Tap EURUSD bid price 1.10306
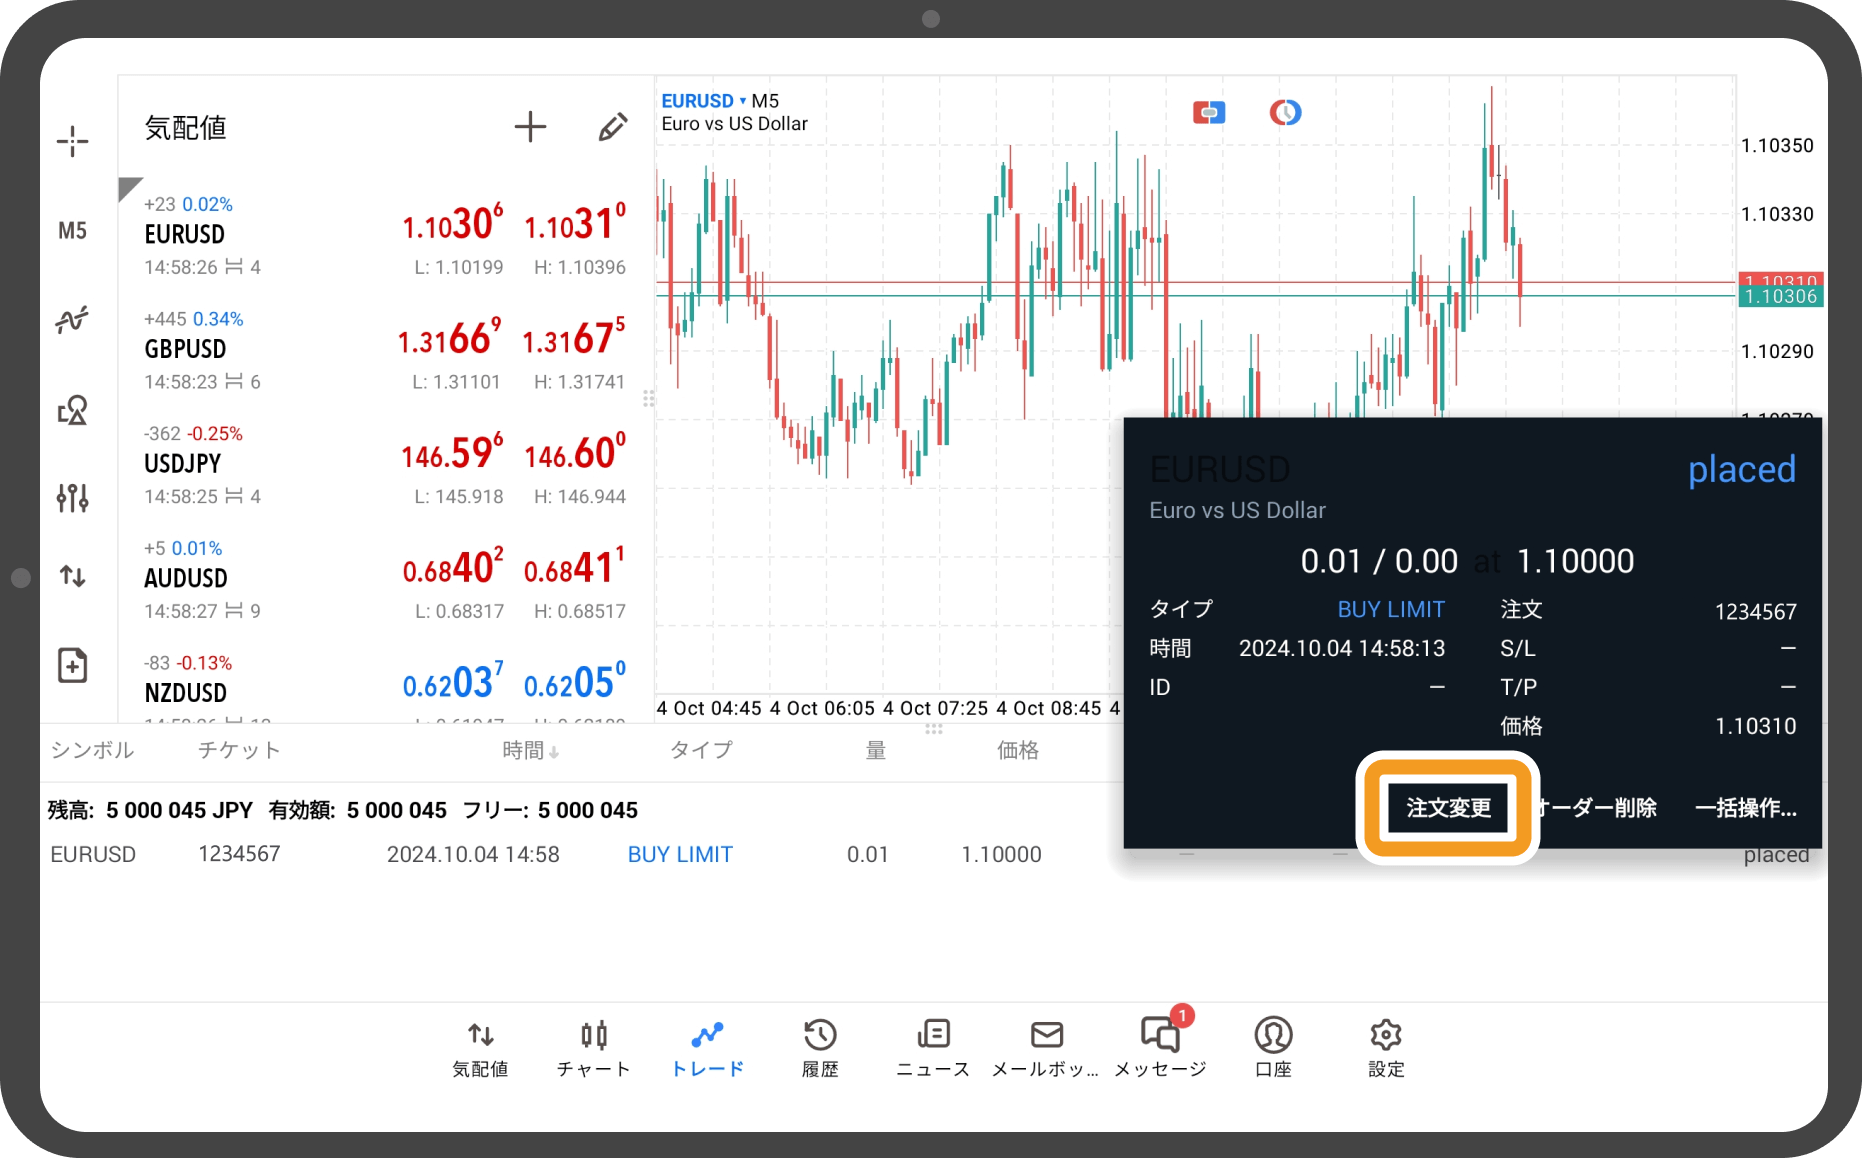Viewport: 1862px width, 1158px height. pyautogui.click(x=452, y=223)
